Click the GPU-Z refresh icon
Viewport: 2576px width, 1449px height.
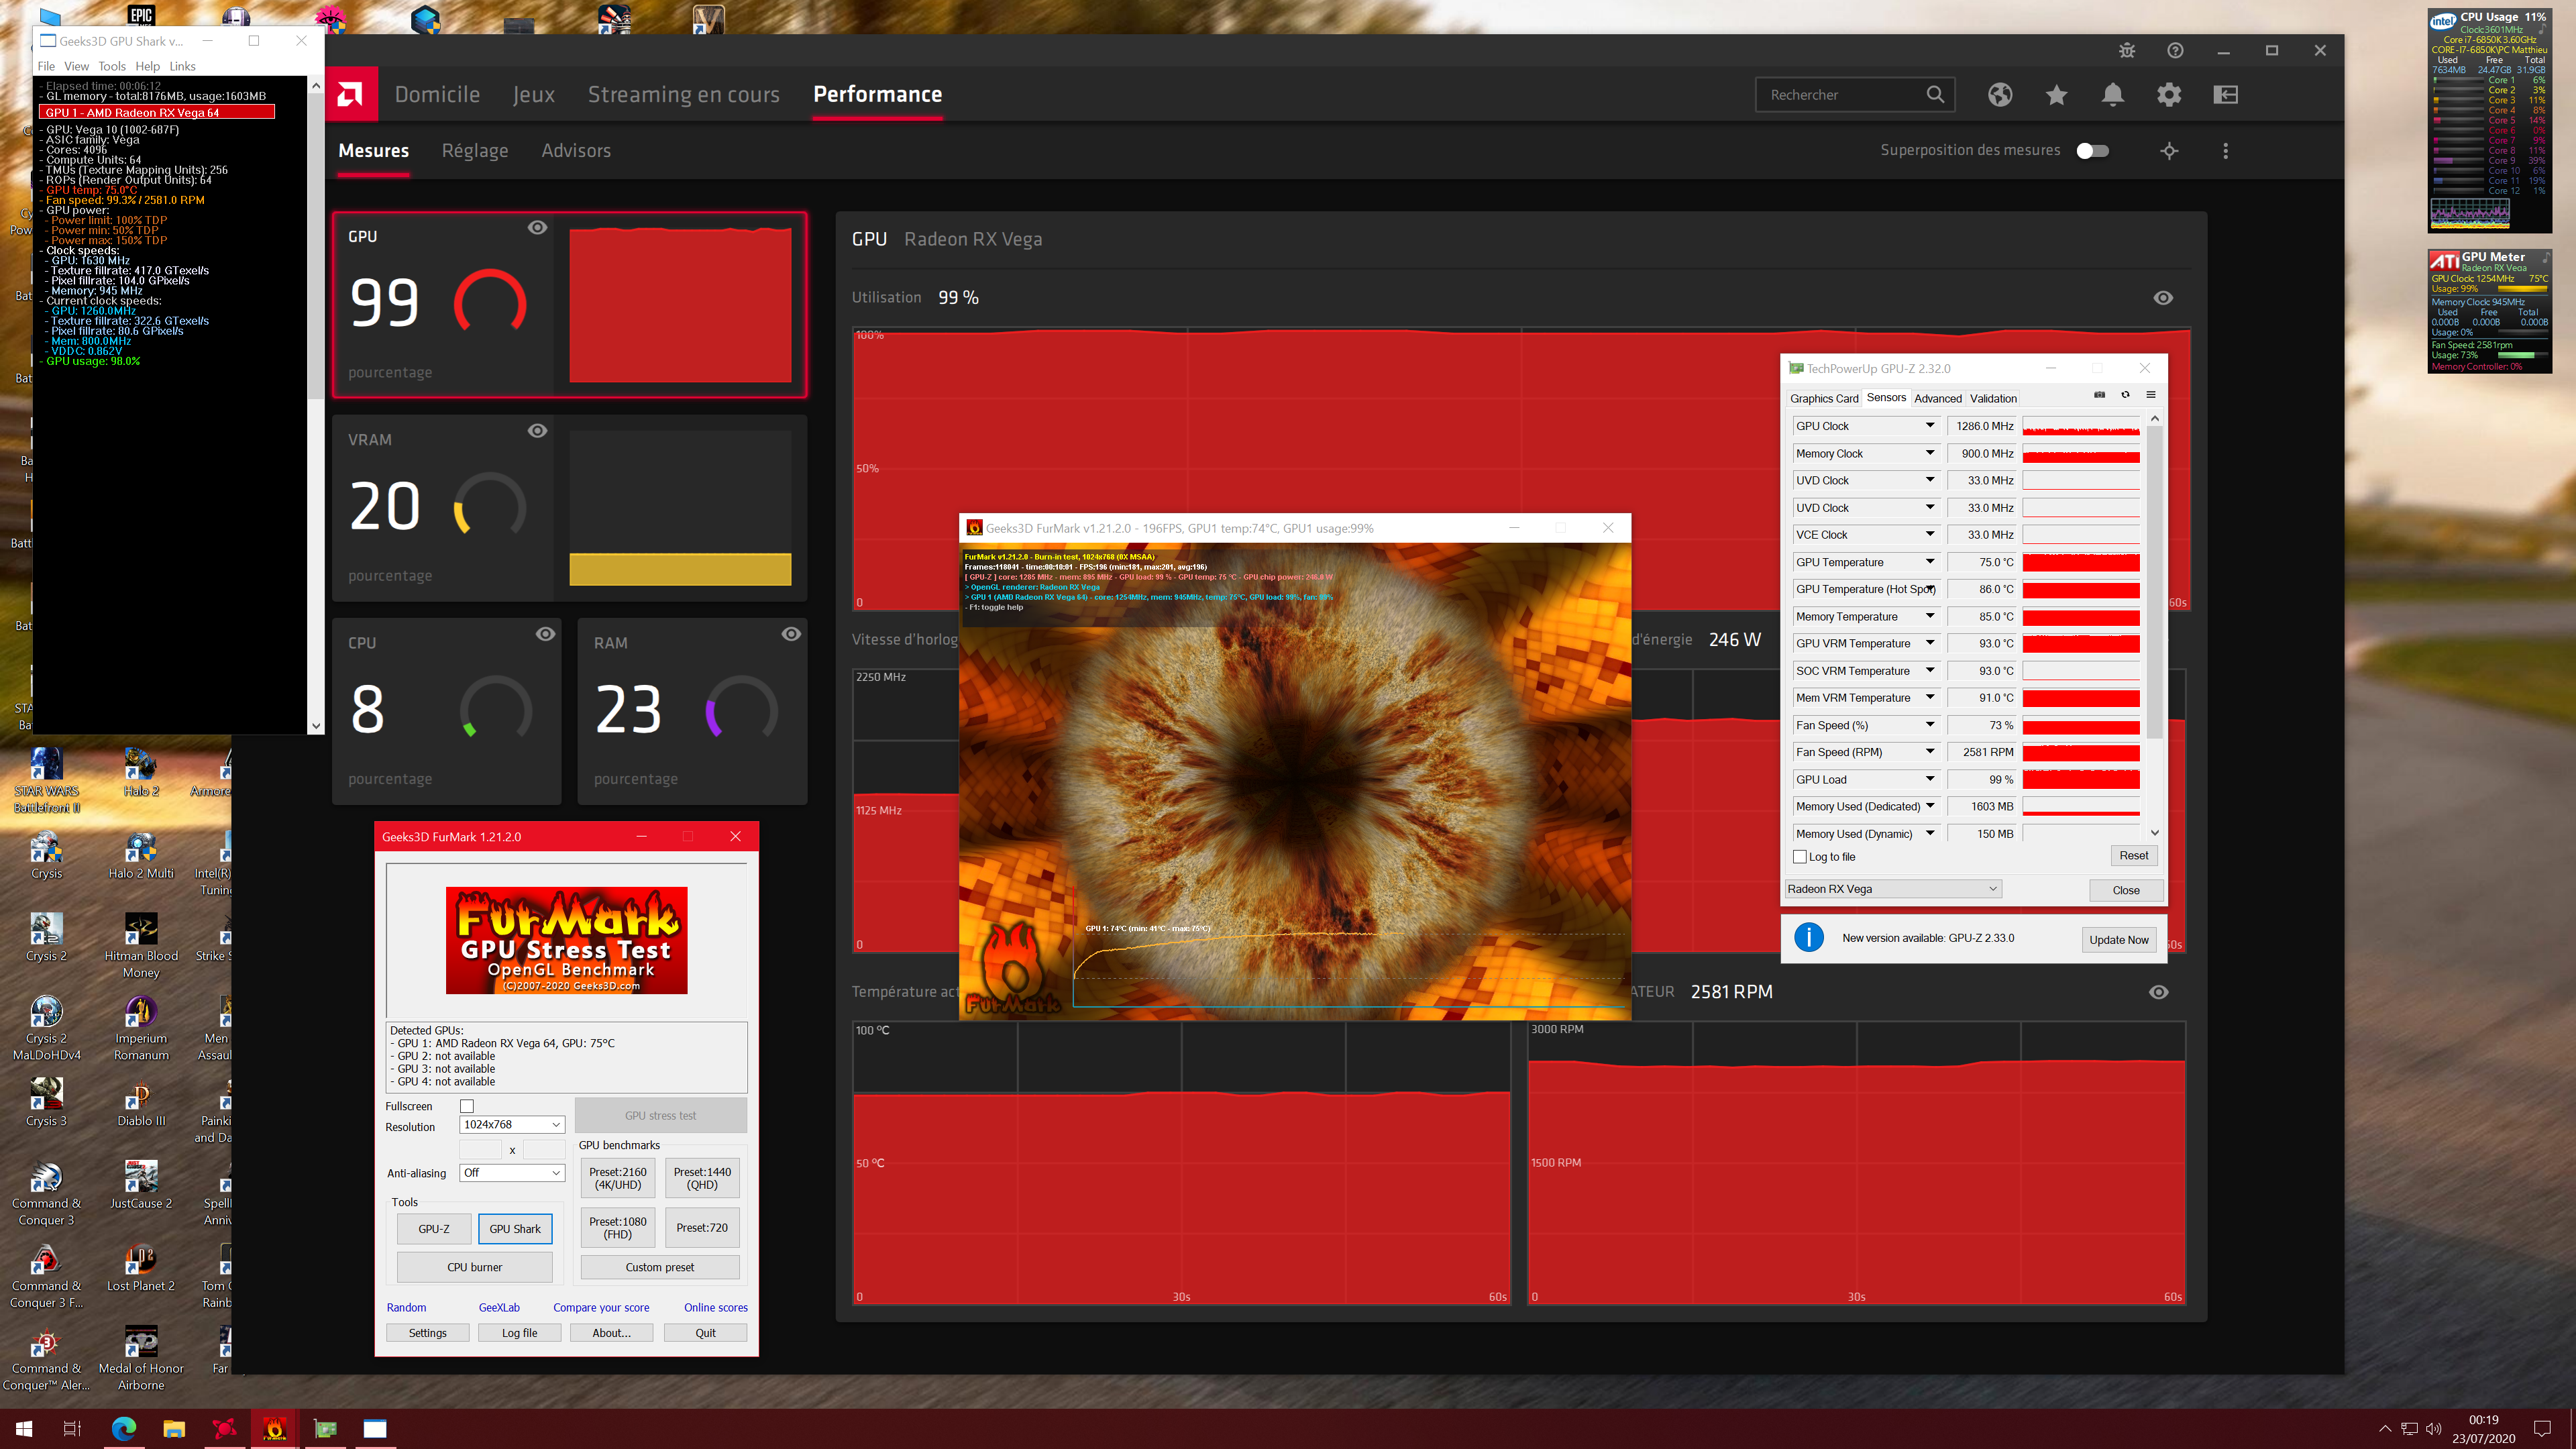pos(2125,395)
